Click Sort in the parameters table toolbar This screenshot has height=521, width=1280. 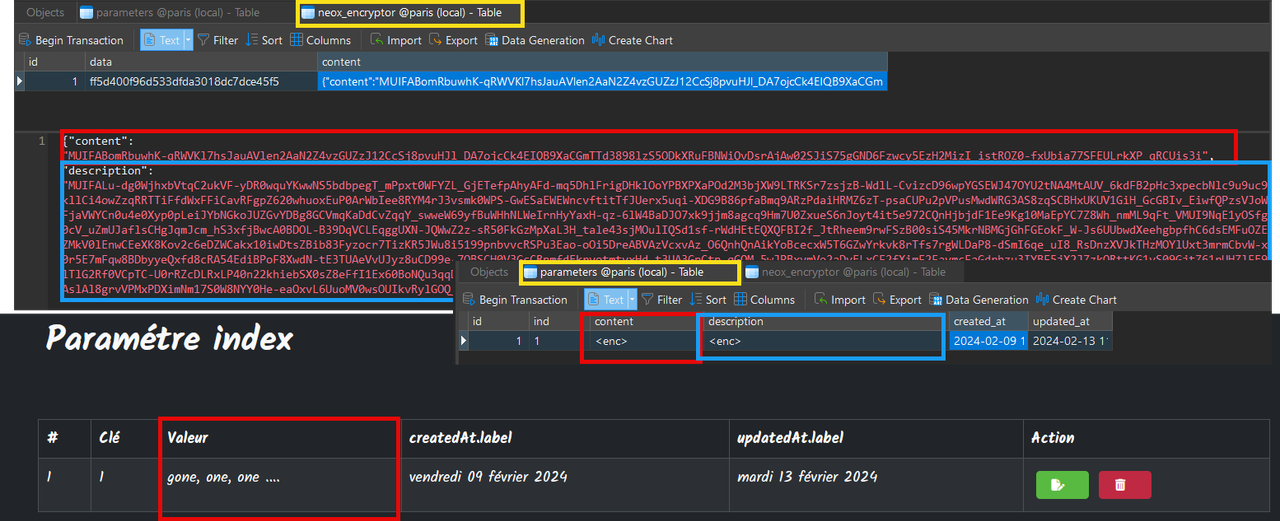click(708, 299)
